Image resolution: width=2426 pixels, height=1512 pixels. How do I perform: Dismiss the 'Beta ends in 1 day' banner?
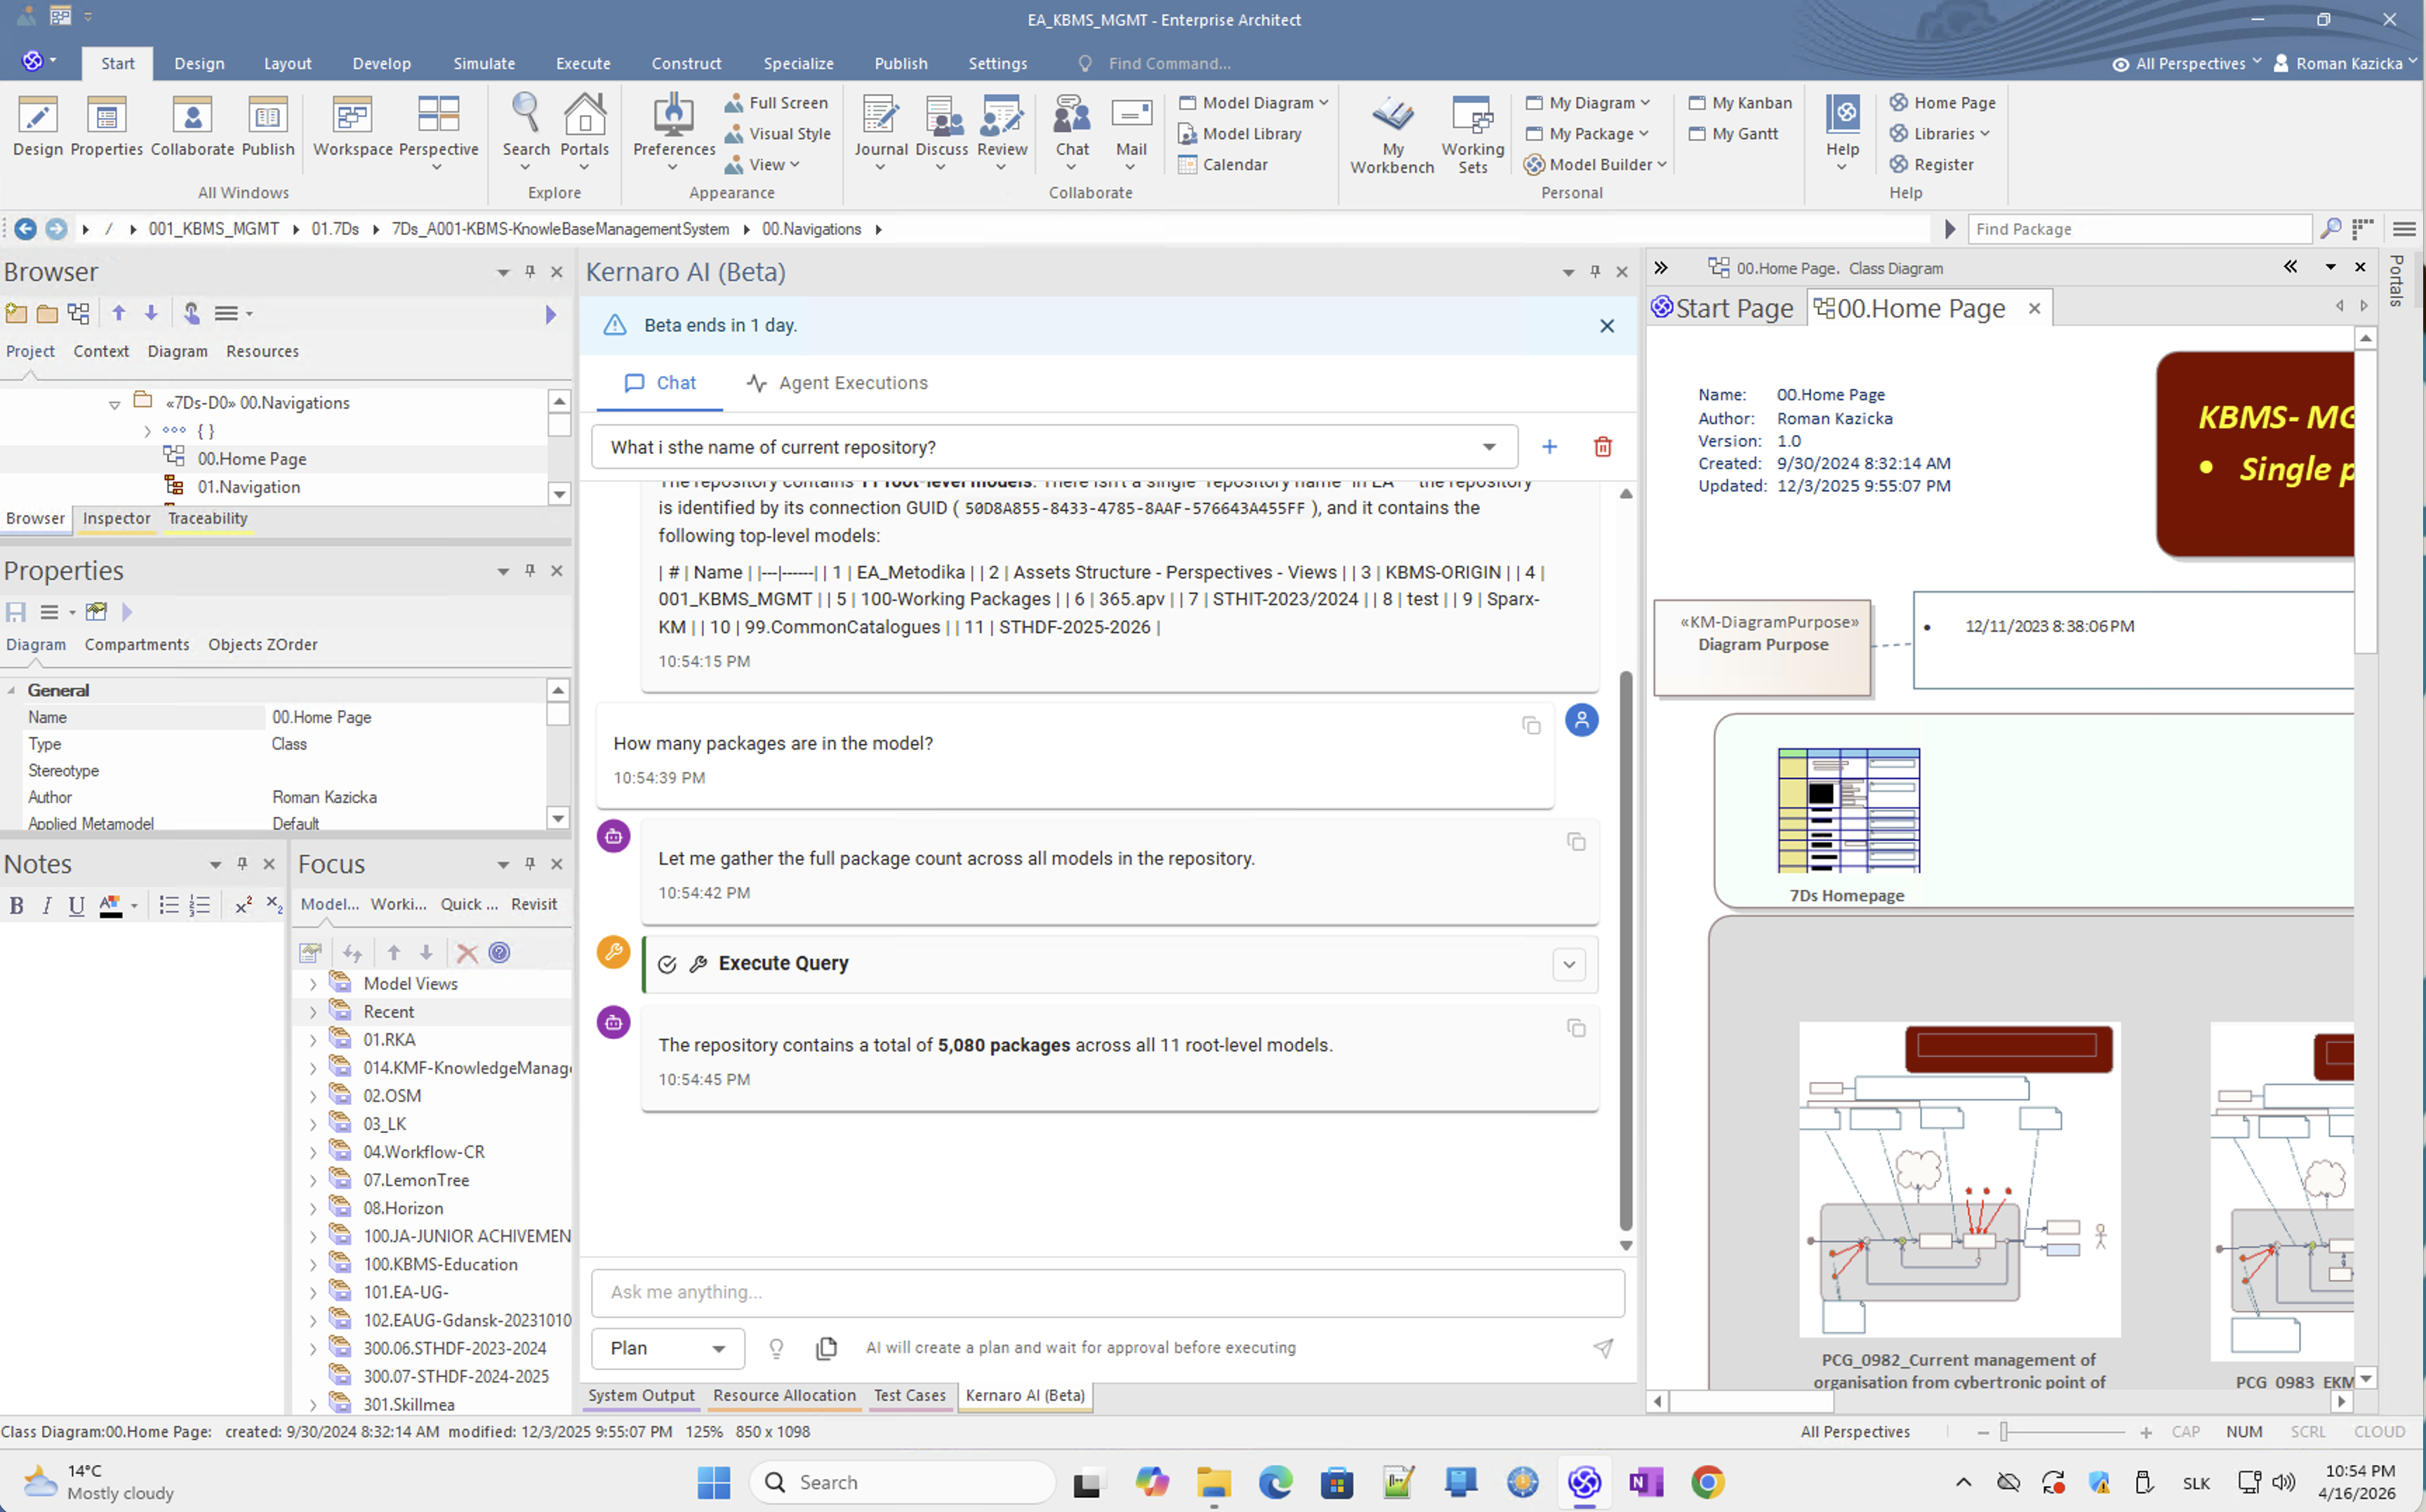pyautogui.click(x=1607, y=326)
